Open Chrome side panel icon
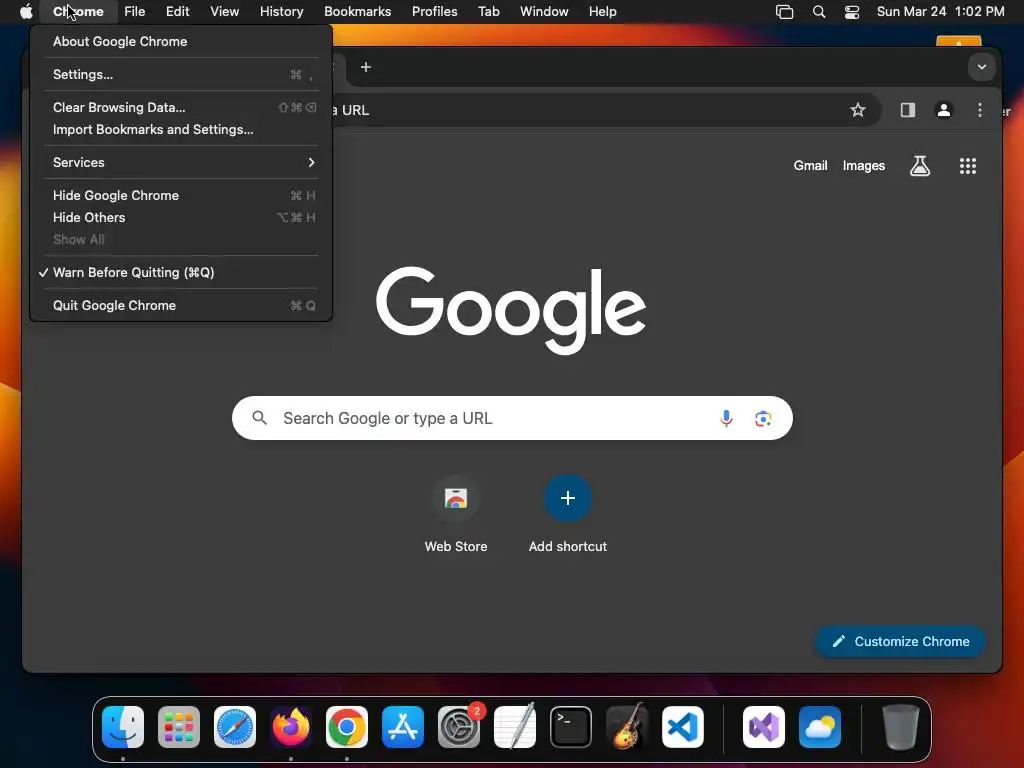 [908, 110]
